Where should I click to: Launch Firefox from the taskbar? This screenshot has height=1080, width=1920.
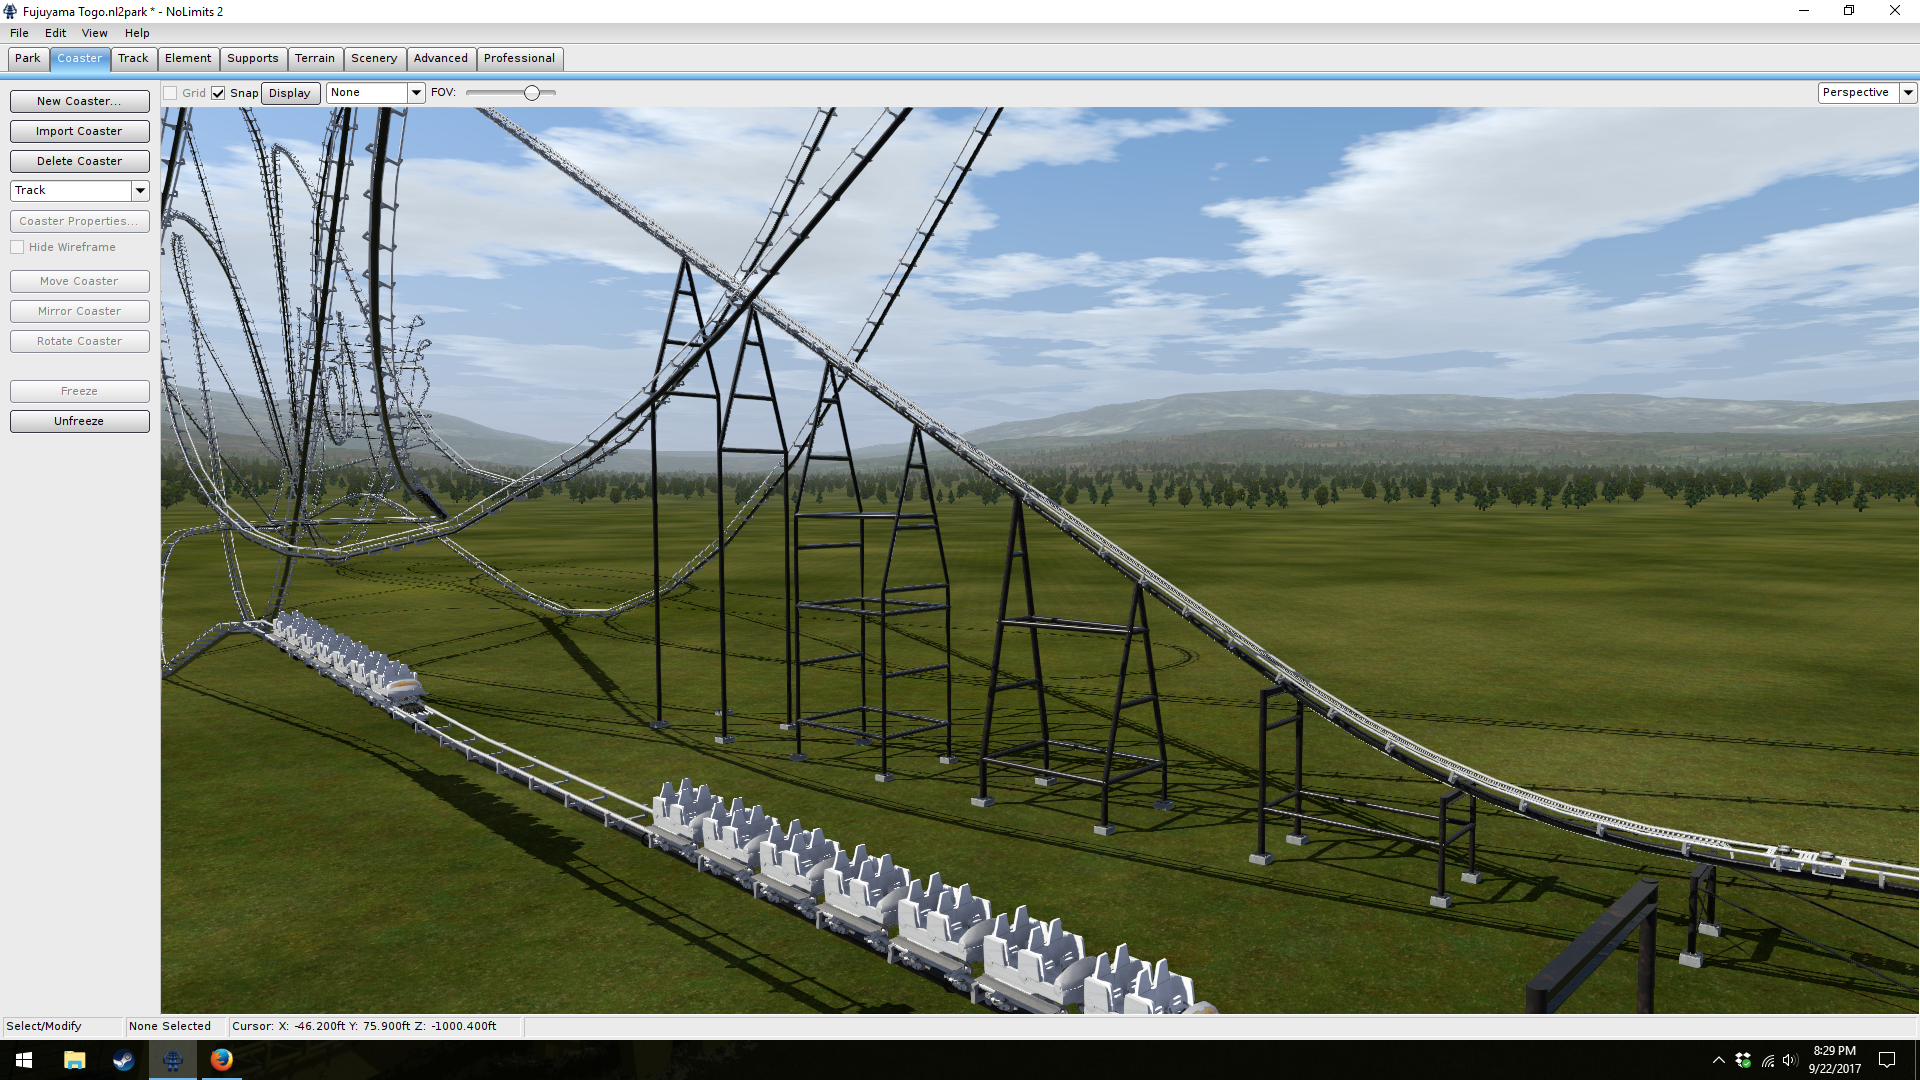[x=222, y=1060]
